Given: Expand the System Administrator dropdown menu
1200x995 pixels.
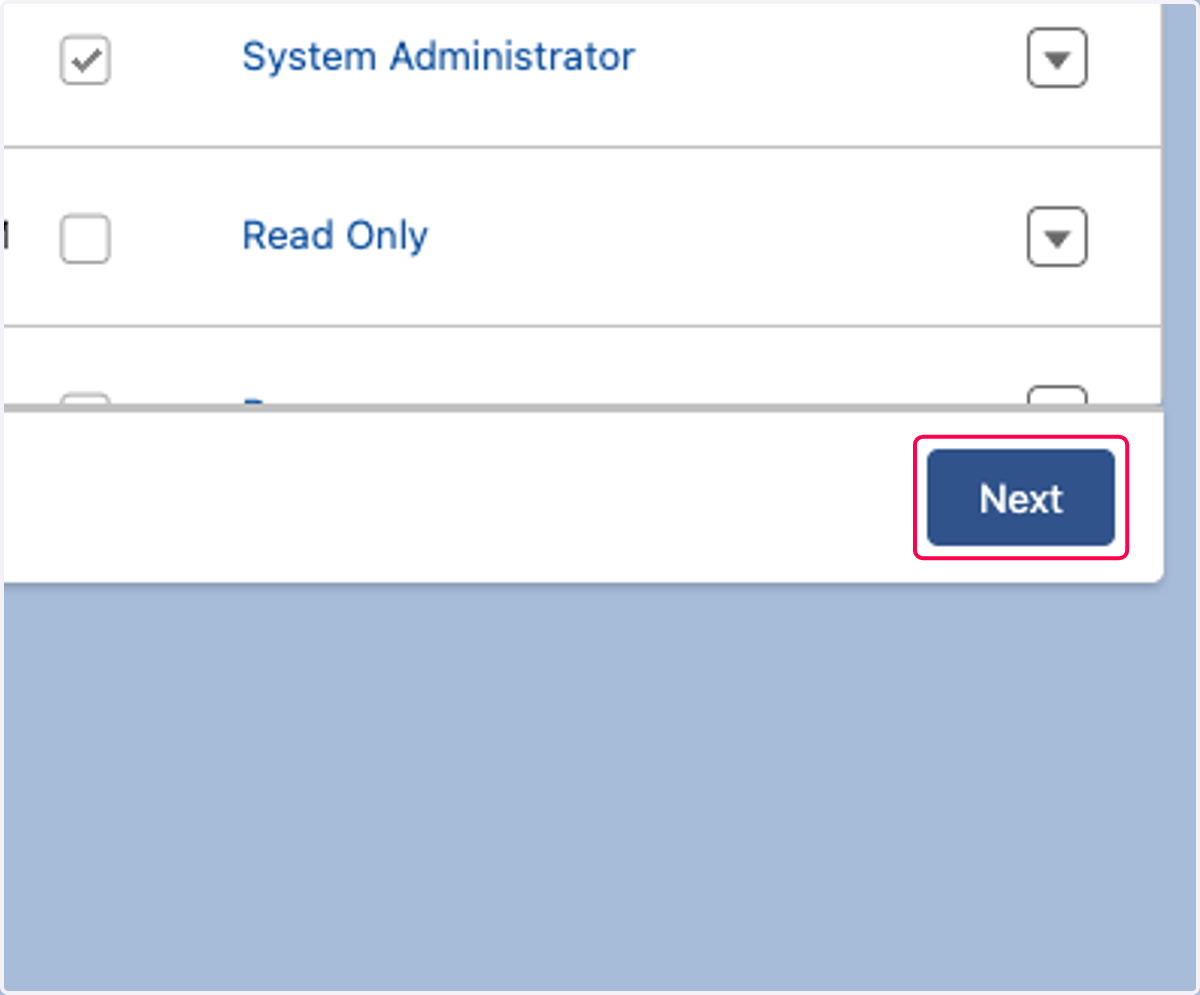Looking at the screenshot, I should [x=1057, y=59].
